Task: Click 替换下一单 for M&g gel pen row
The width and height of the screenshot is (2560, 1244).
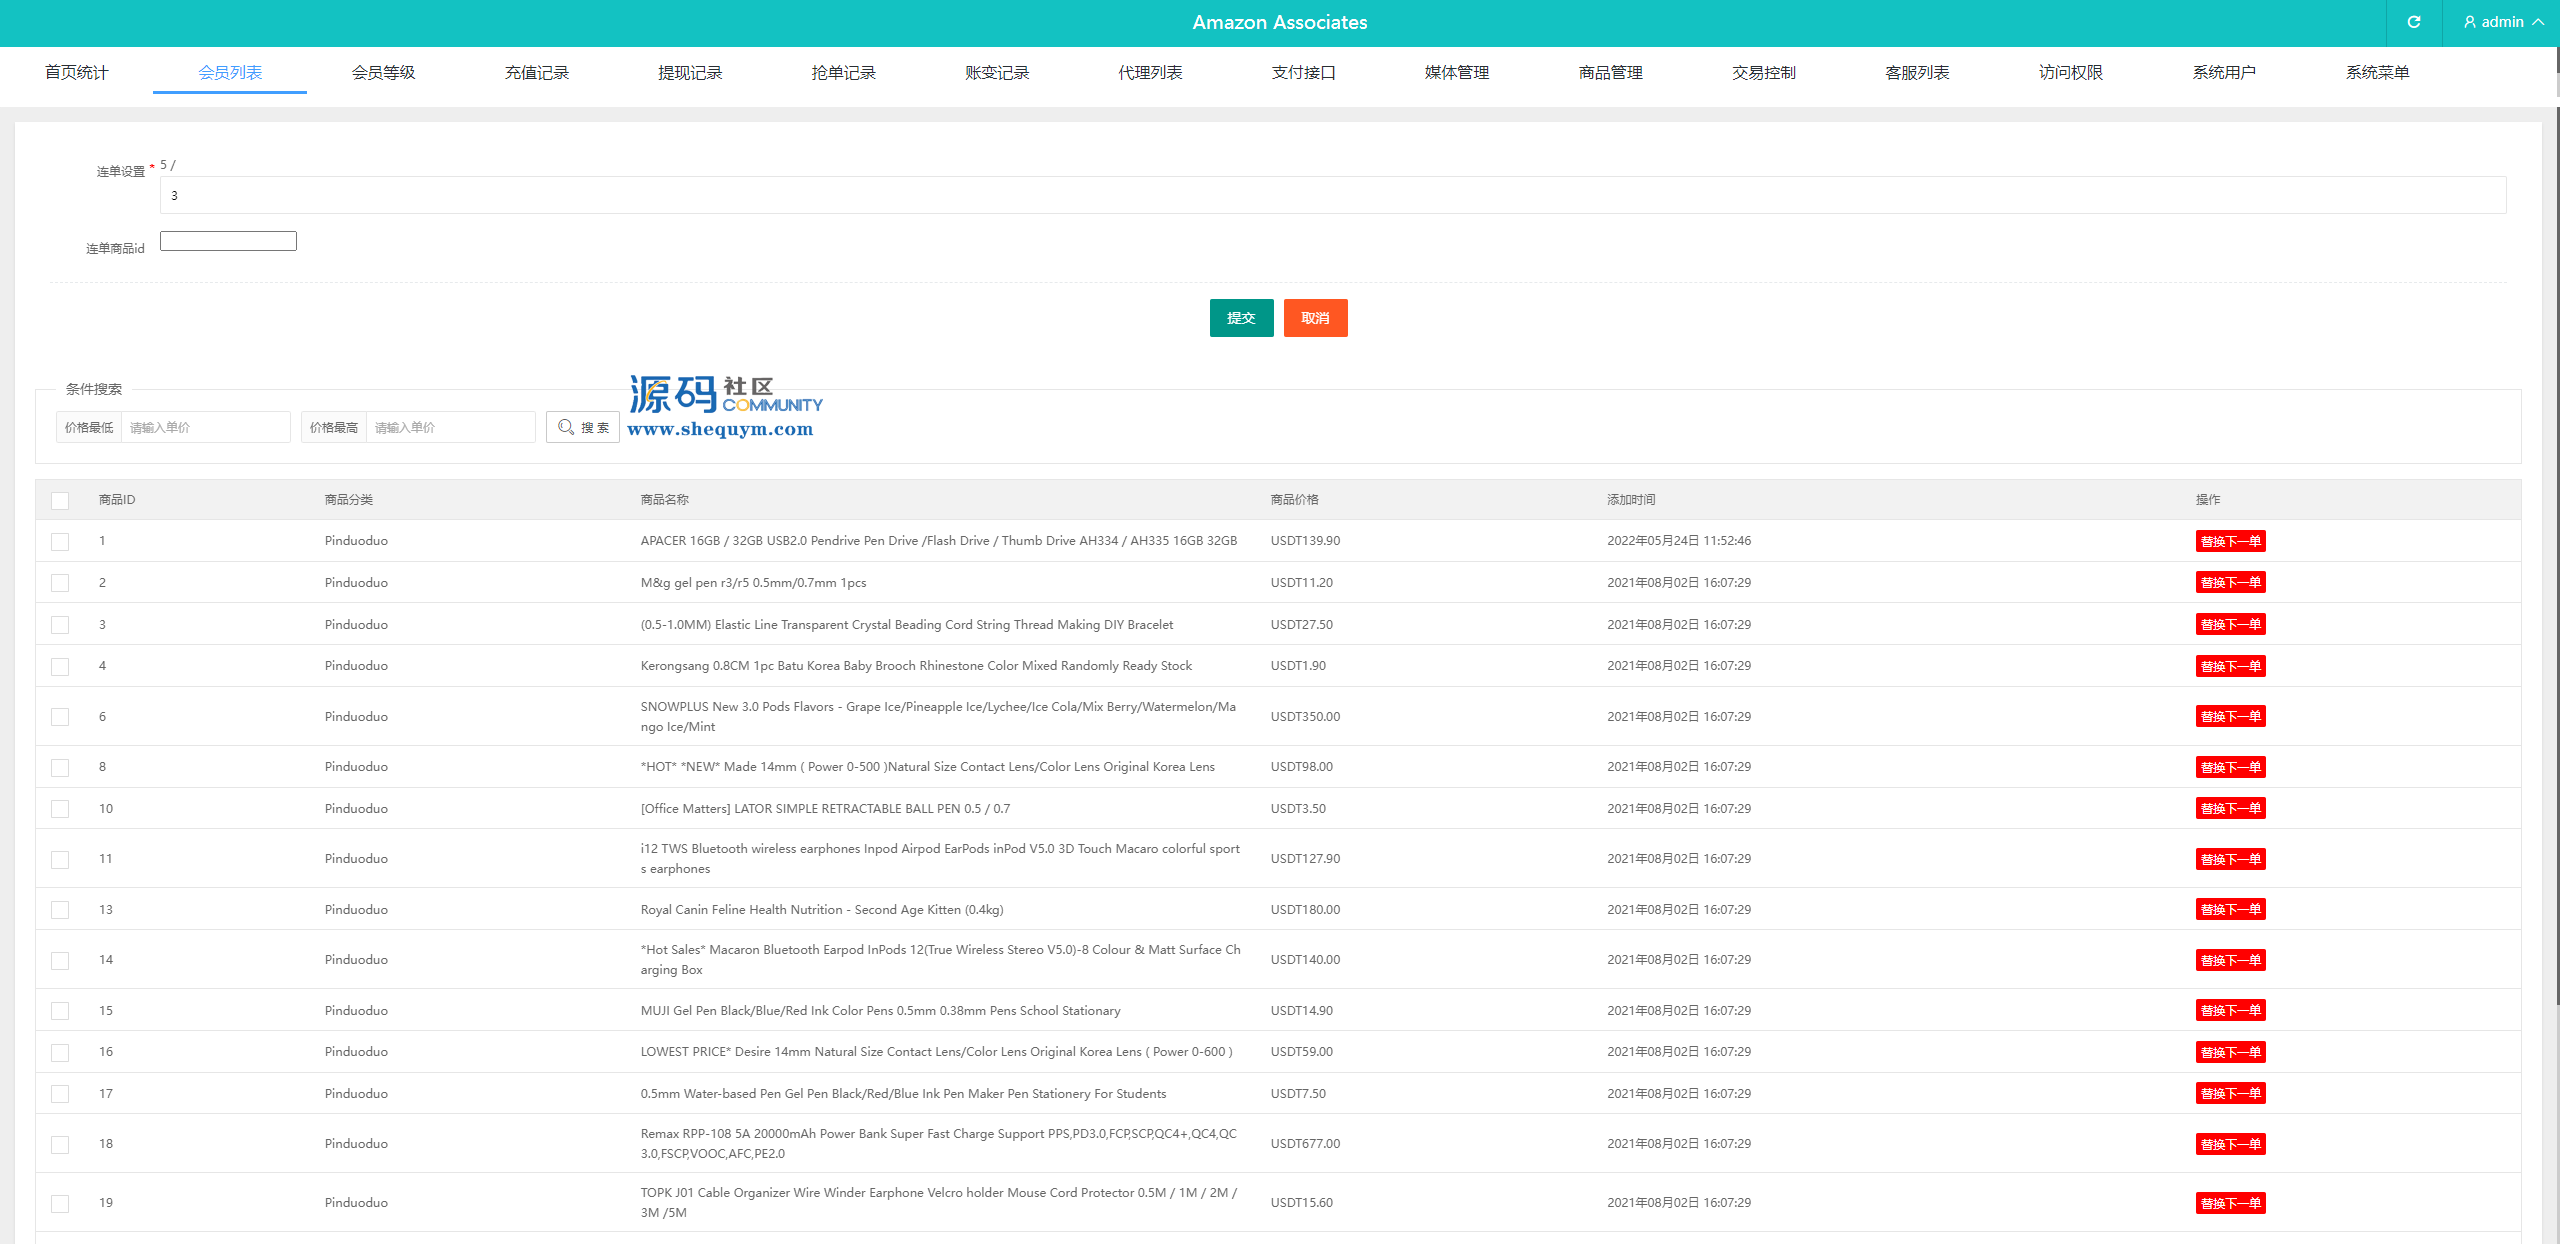Action: (x=2230, y=582)
